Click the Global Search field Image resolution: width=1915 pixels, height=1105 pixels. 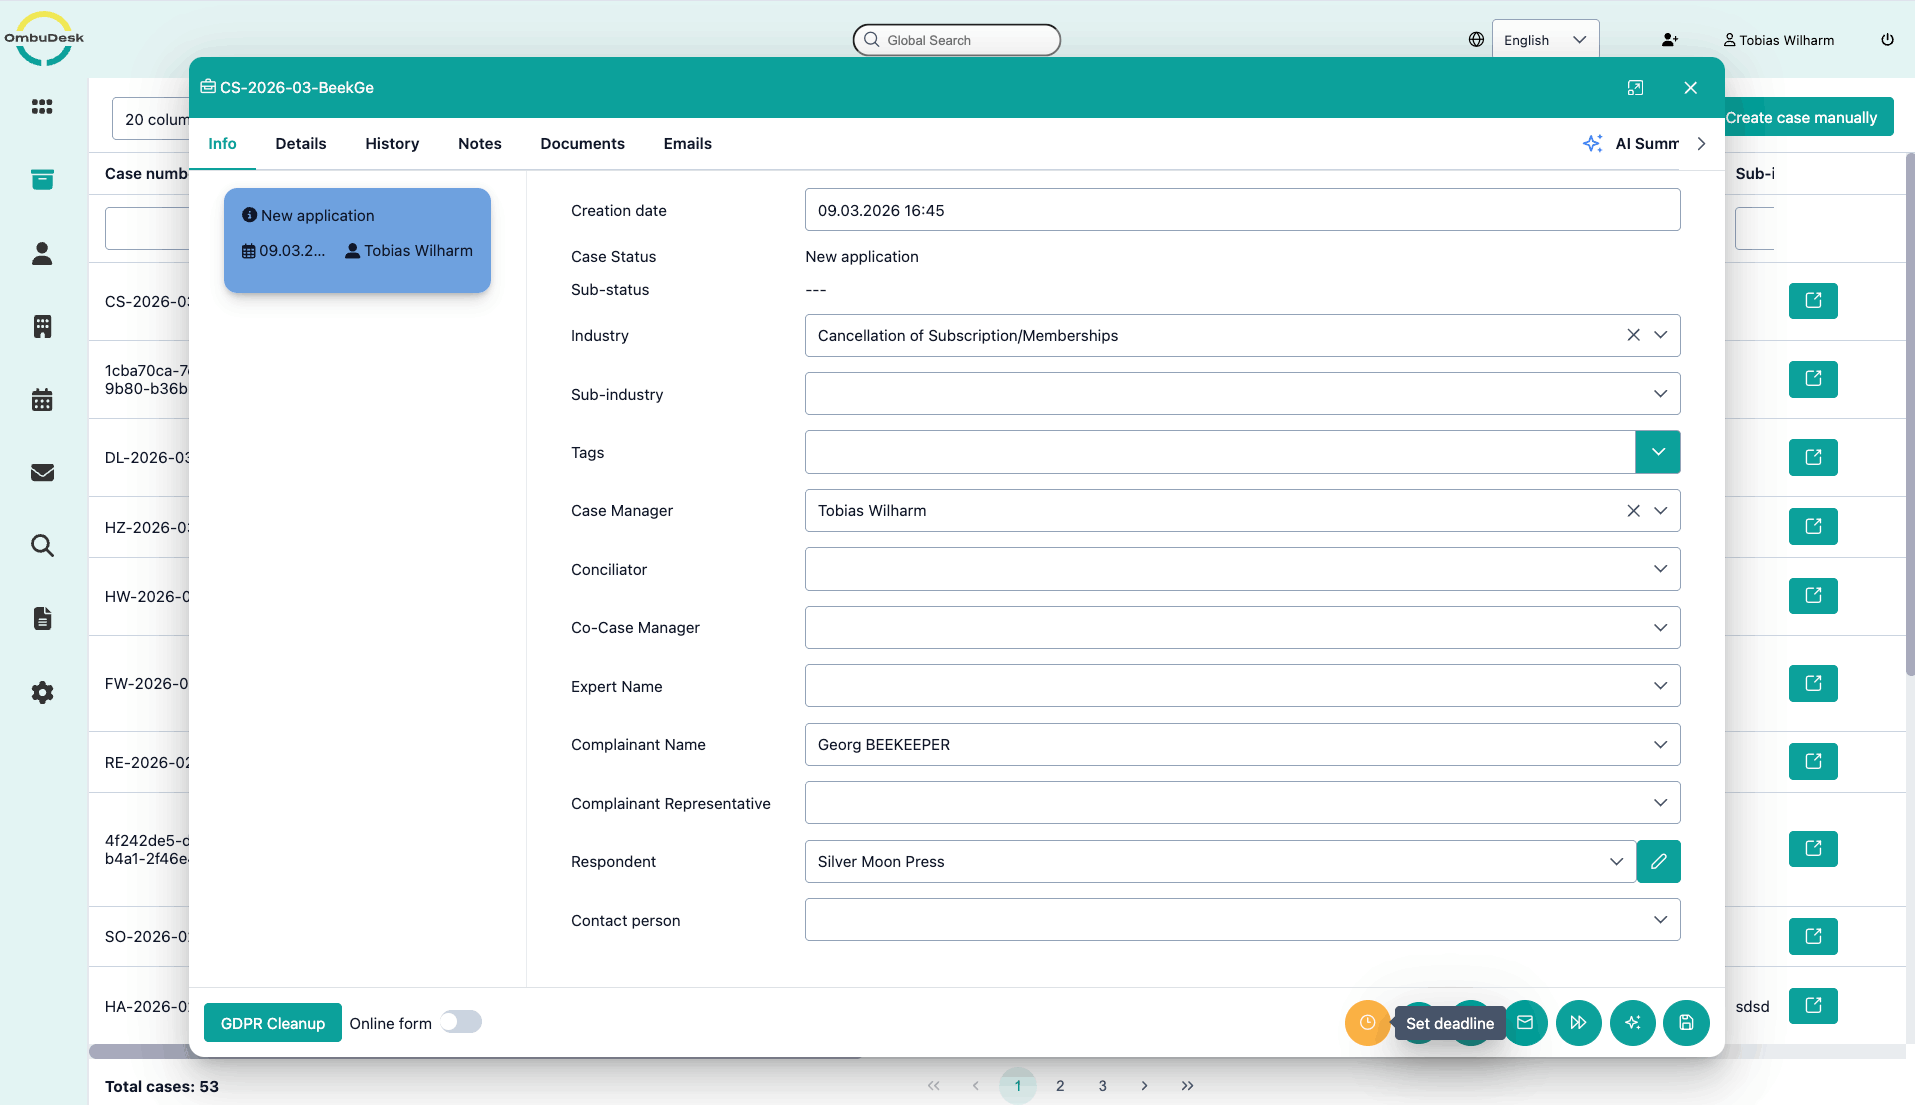click(956, 40)
